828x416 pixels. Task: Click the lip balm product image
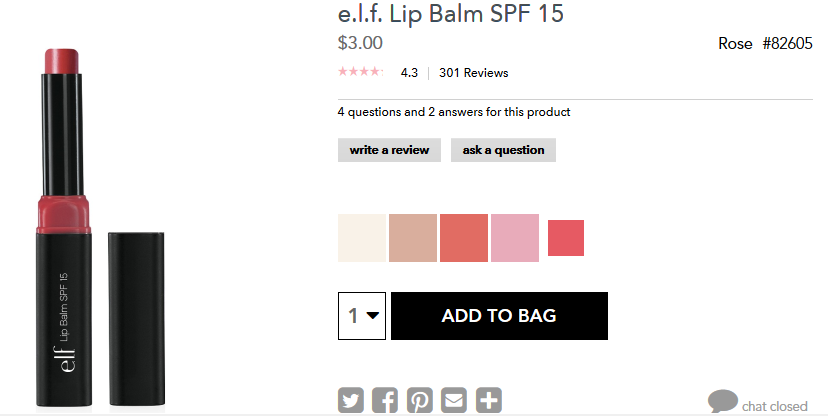pyautogui.click(x=100, y=227)
